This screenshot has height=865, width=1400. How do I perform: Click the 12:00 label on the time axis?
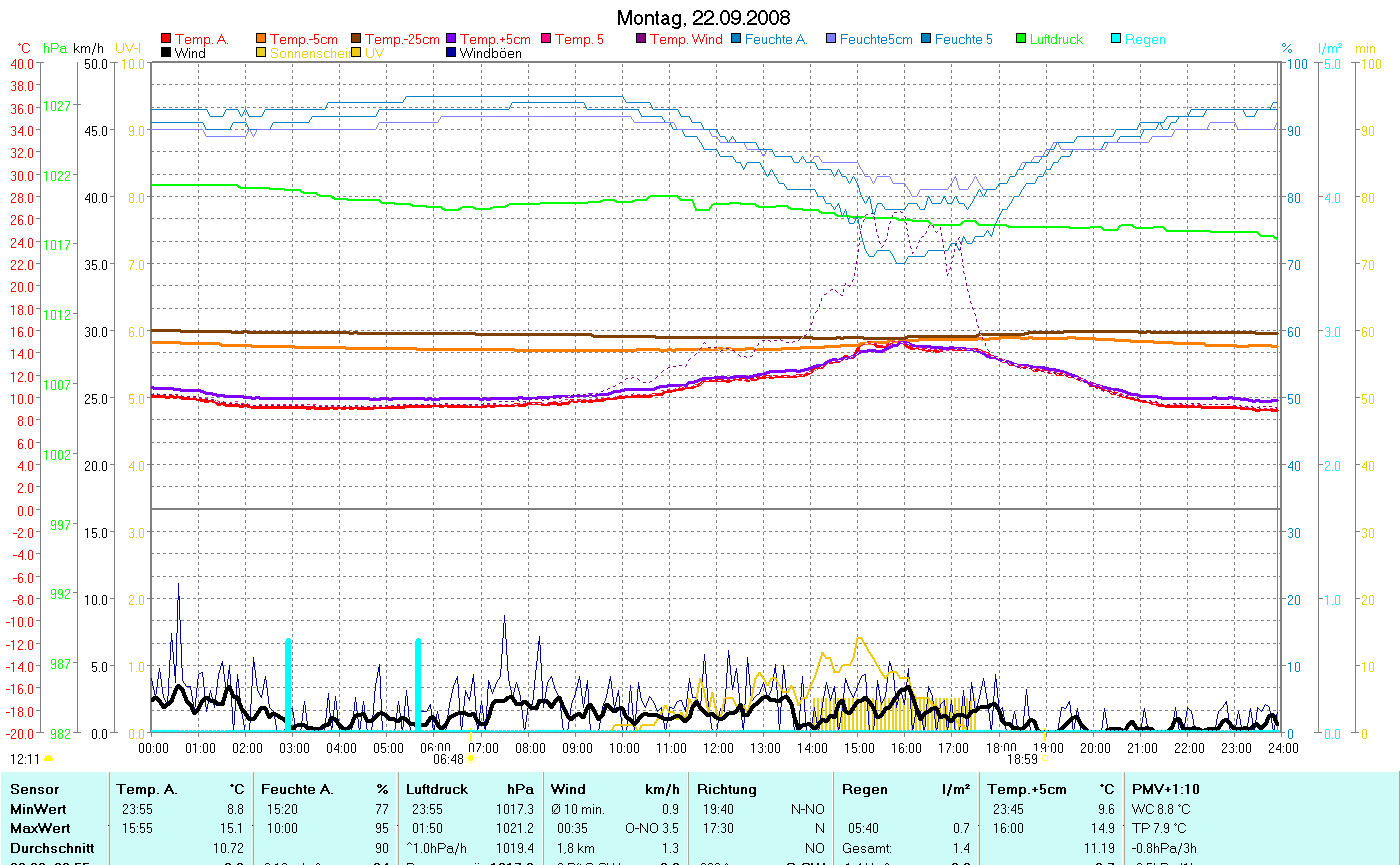click(718, 747)
